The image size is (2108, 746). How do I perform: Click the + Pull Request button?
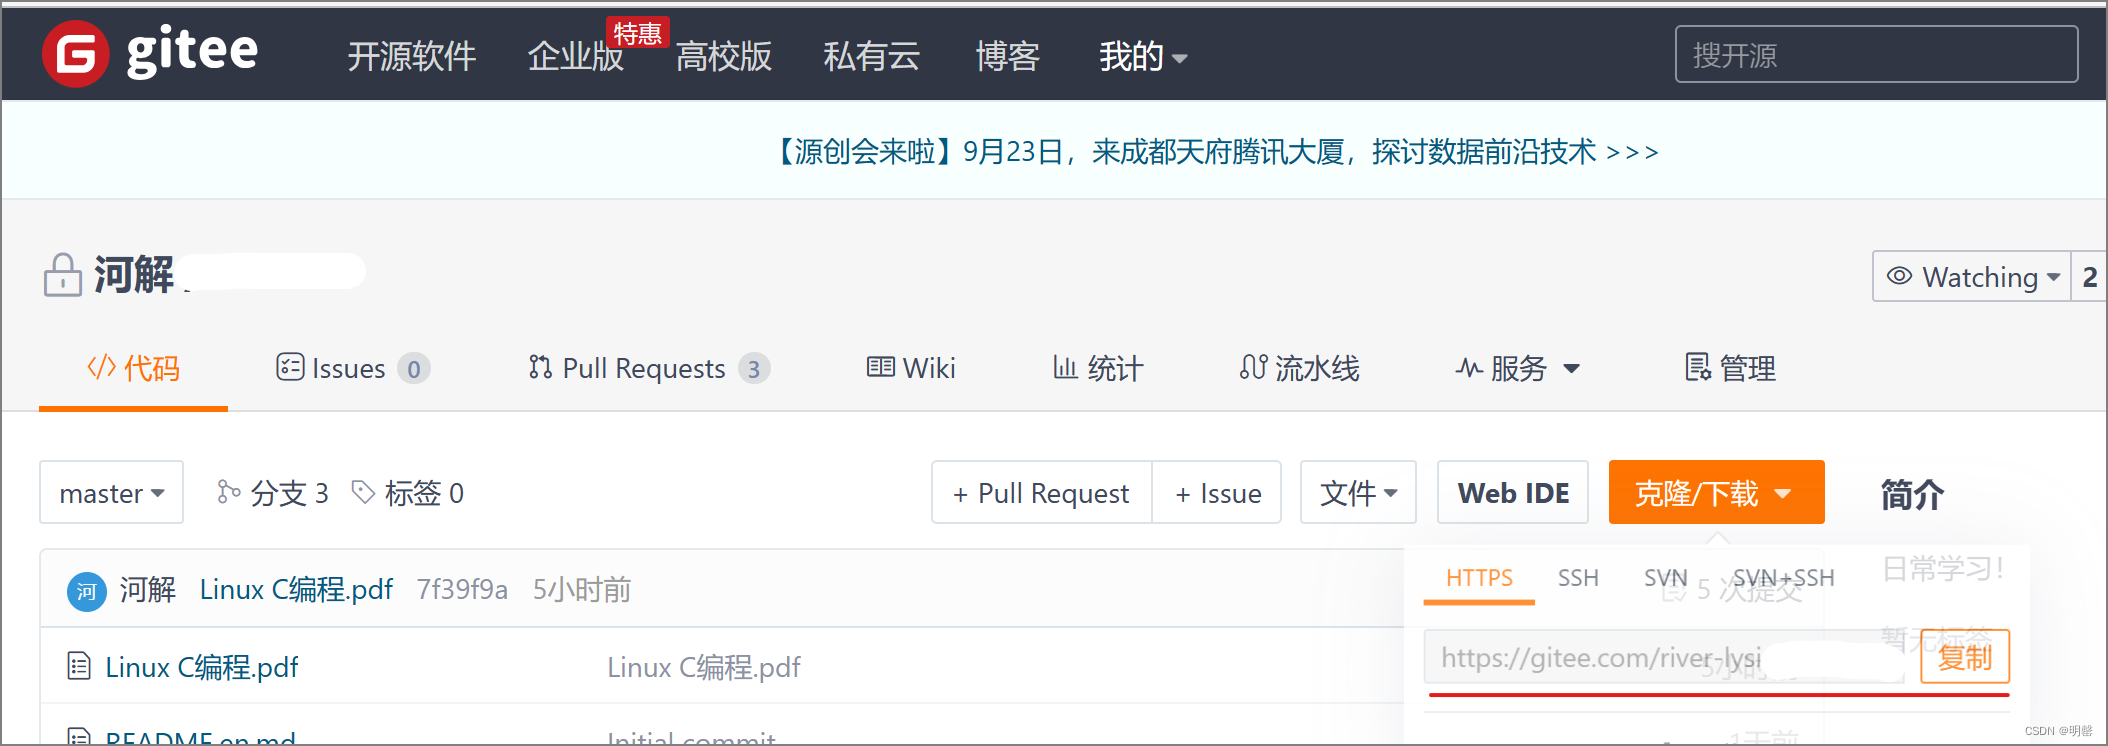(x=1041, y=492)
